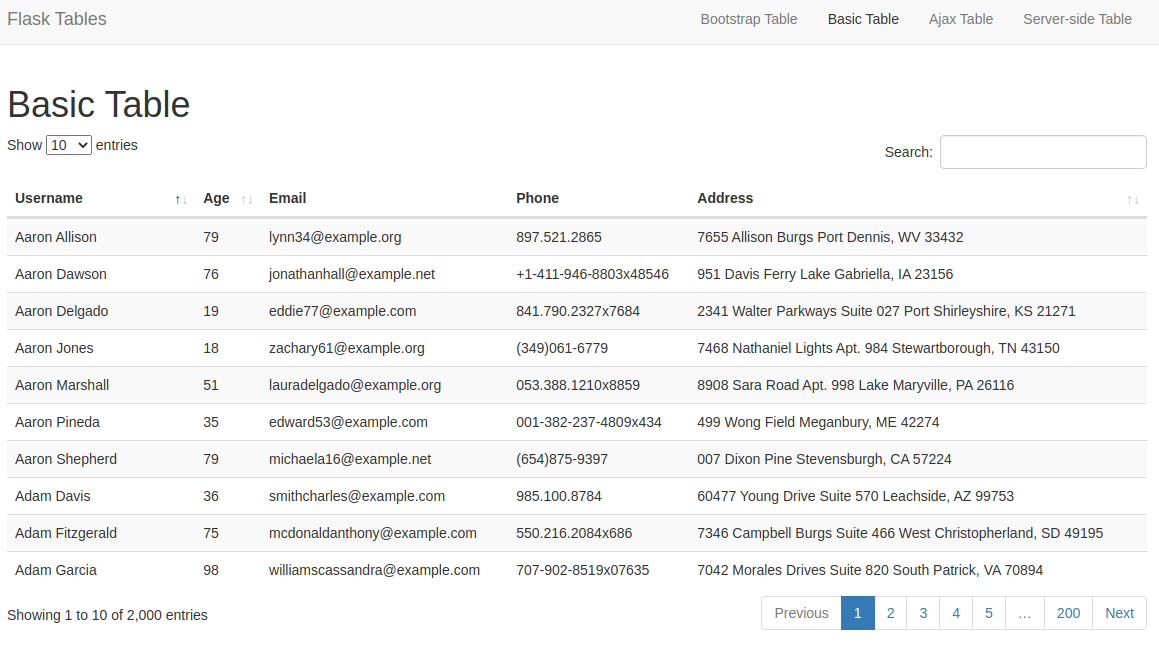Image resolution: width=1159 pixels, height=648 pixels.
Task: Sort table by Age sort arrows
Action: 247,199
